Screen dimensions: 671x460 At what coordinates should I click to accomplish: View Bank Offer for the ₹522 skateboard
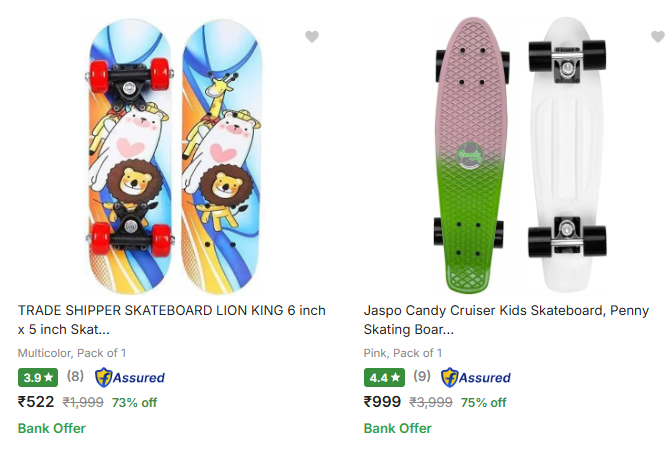(x=52, y=428)
